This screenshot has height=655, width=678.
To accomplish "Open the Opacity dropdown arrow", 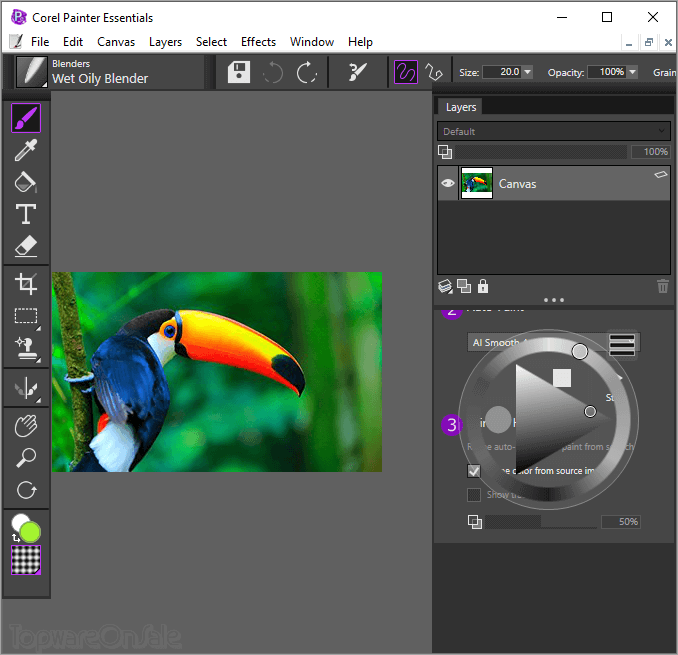I will (x=632, y=72).
